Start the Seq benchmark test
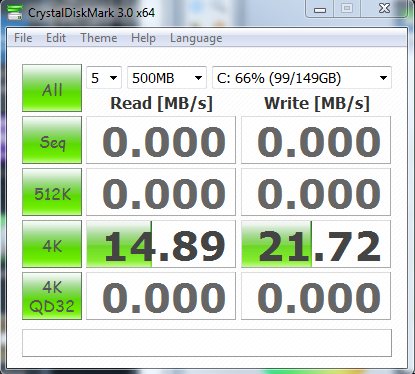Image resolution: width=415 pixels, height=374 pixels. [52, 140]
